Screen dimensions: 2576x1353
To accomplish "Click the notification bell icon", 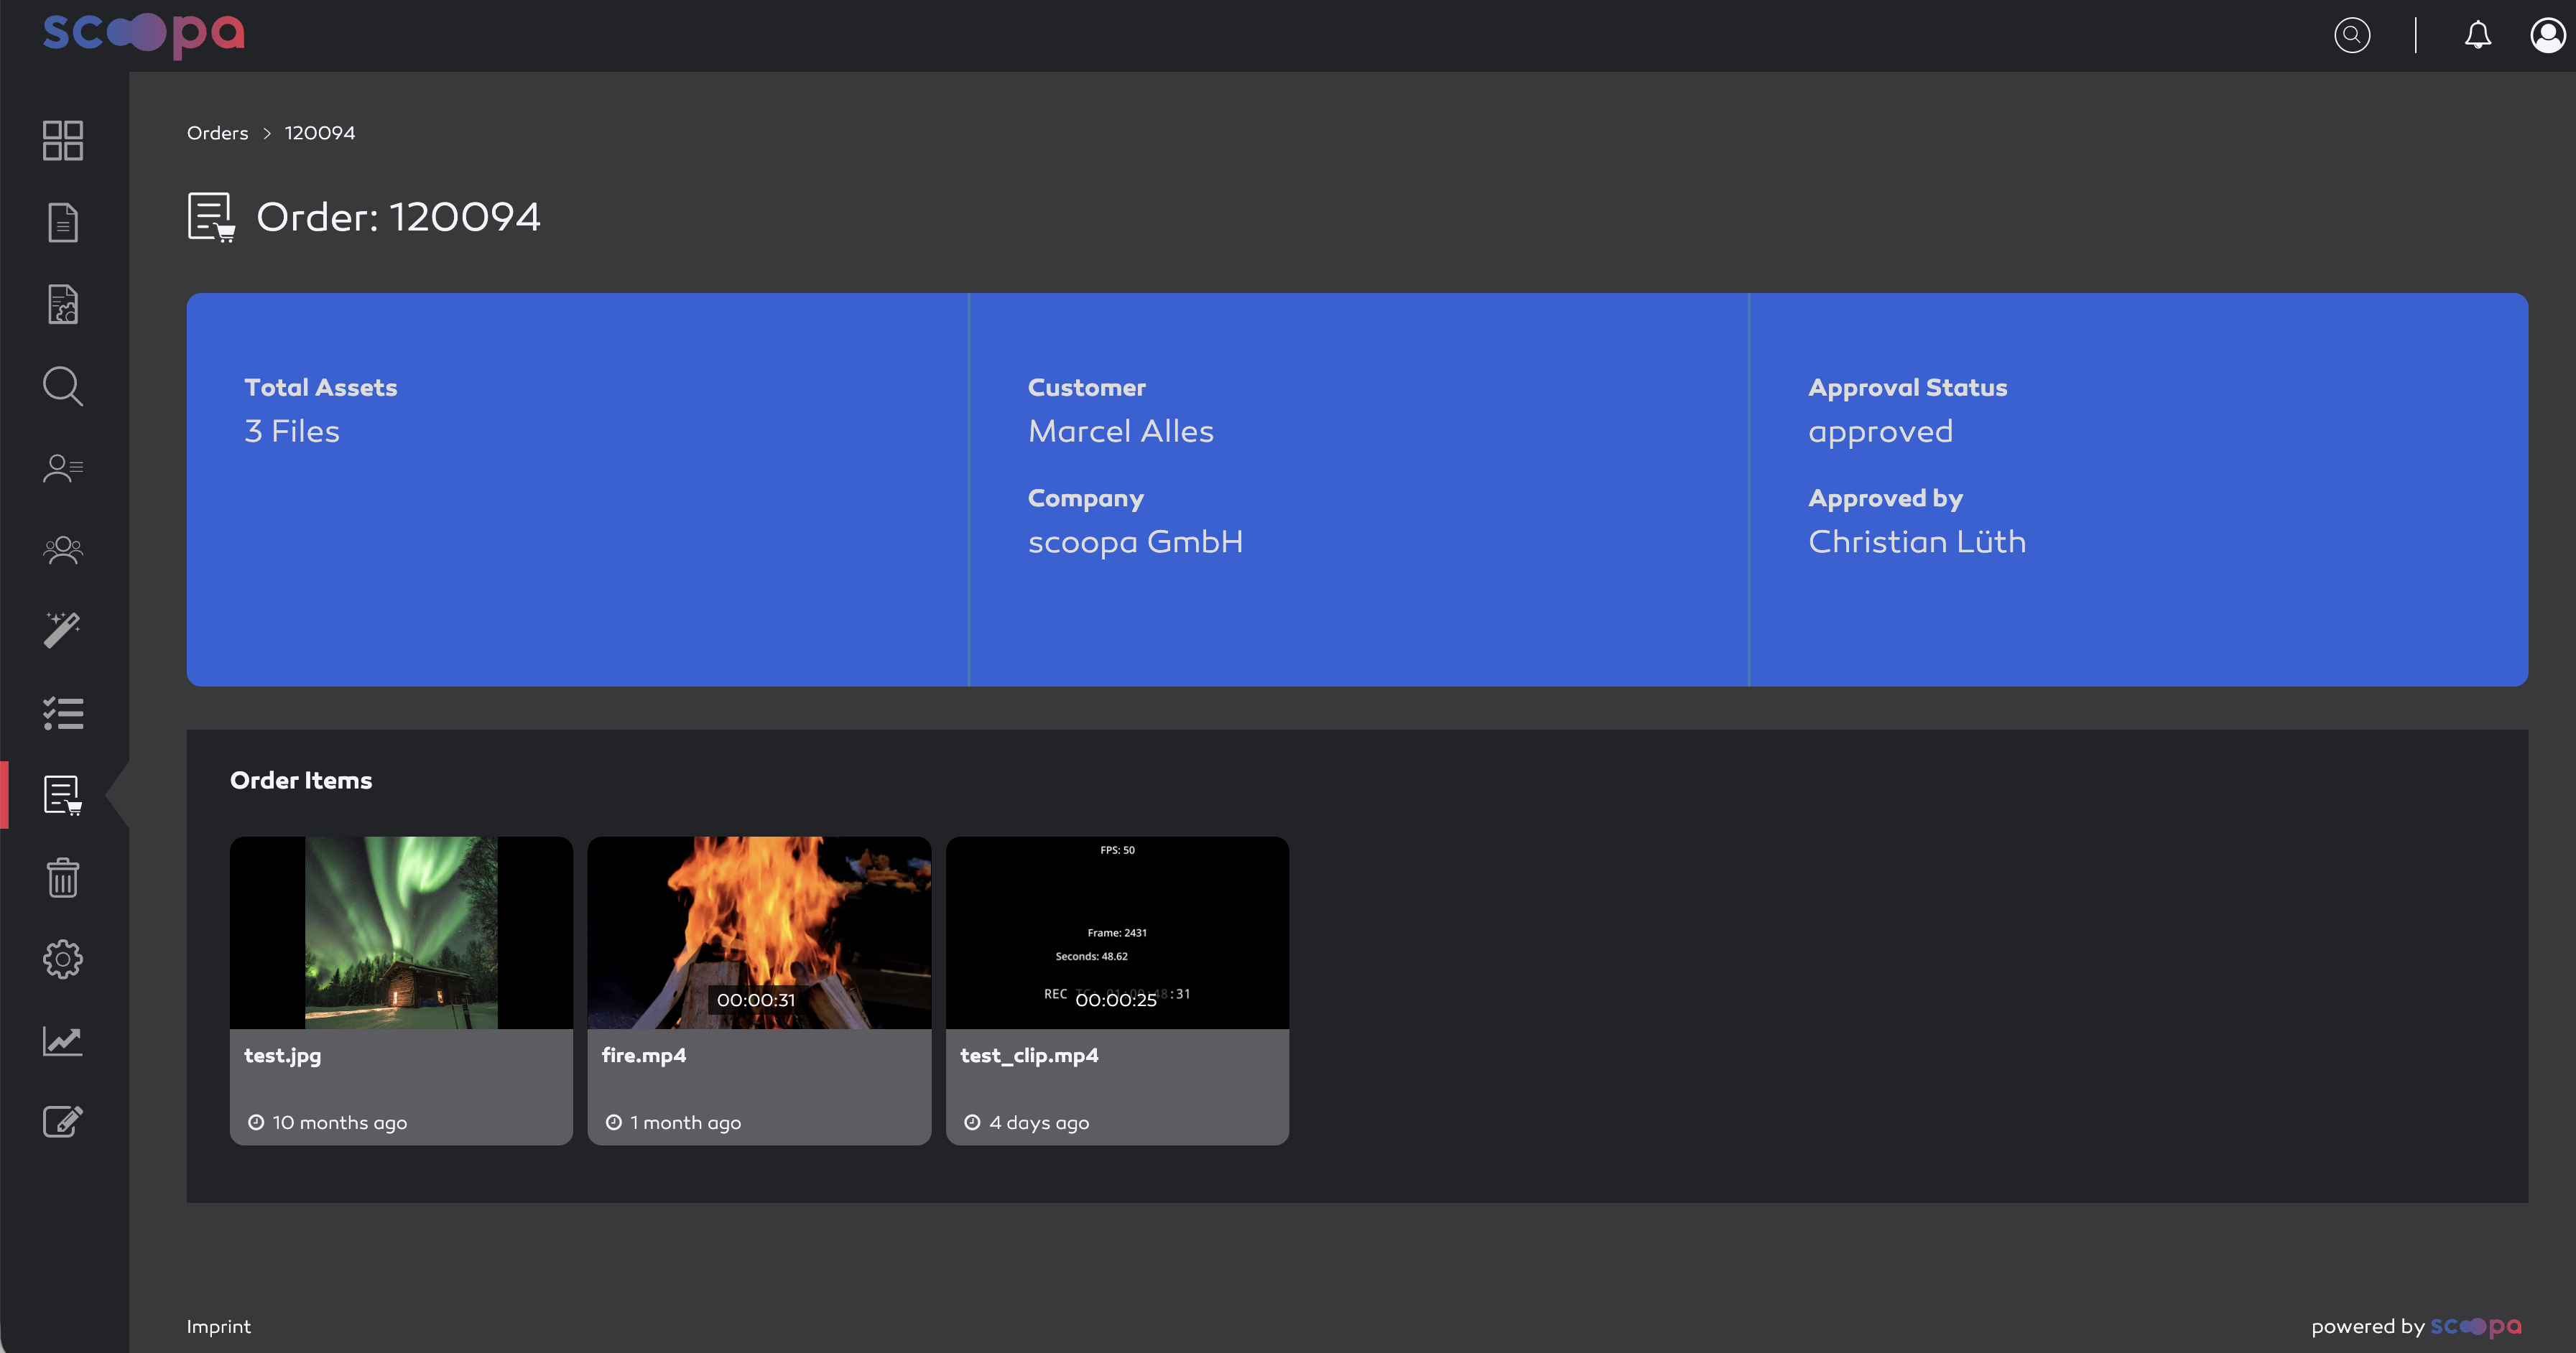I will (x=2477, y=35).
